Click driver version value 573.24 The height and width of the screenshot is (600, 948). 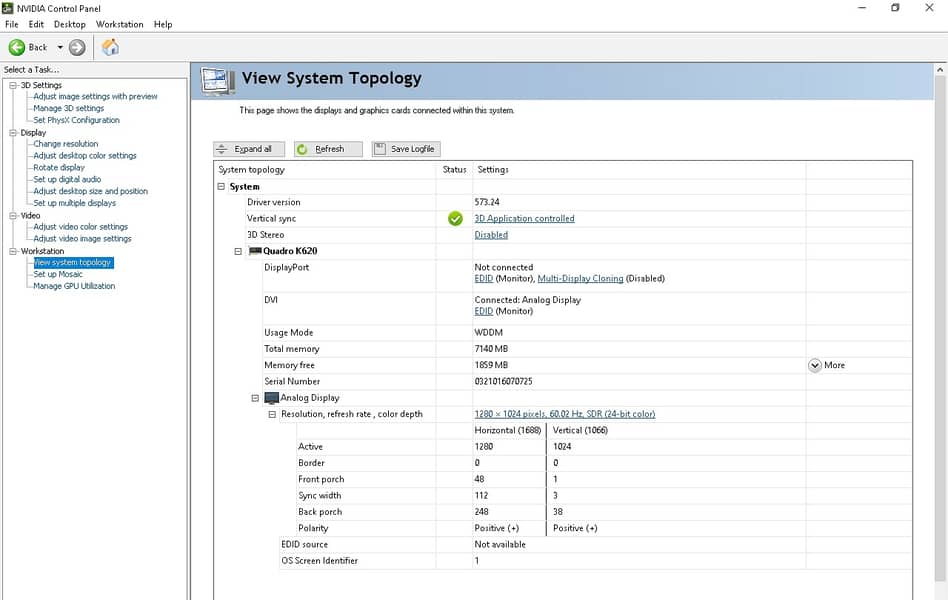tap(487, 202)
